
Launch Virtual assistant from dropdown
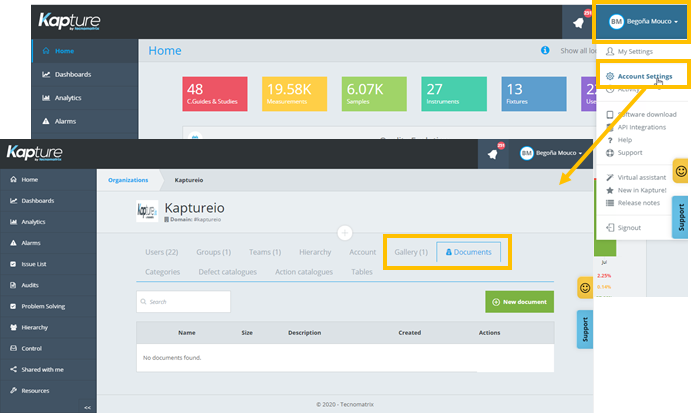636,178
